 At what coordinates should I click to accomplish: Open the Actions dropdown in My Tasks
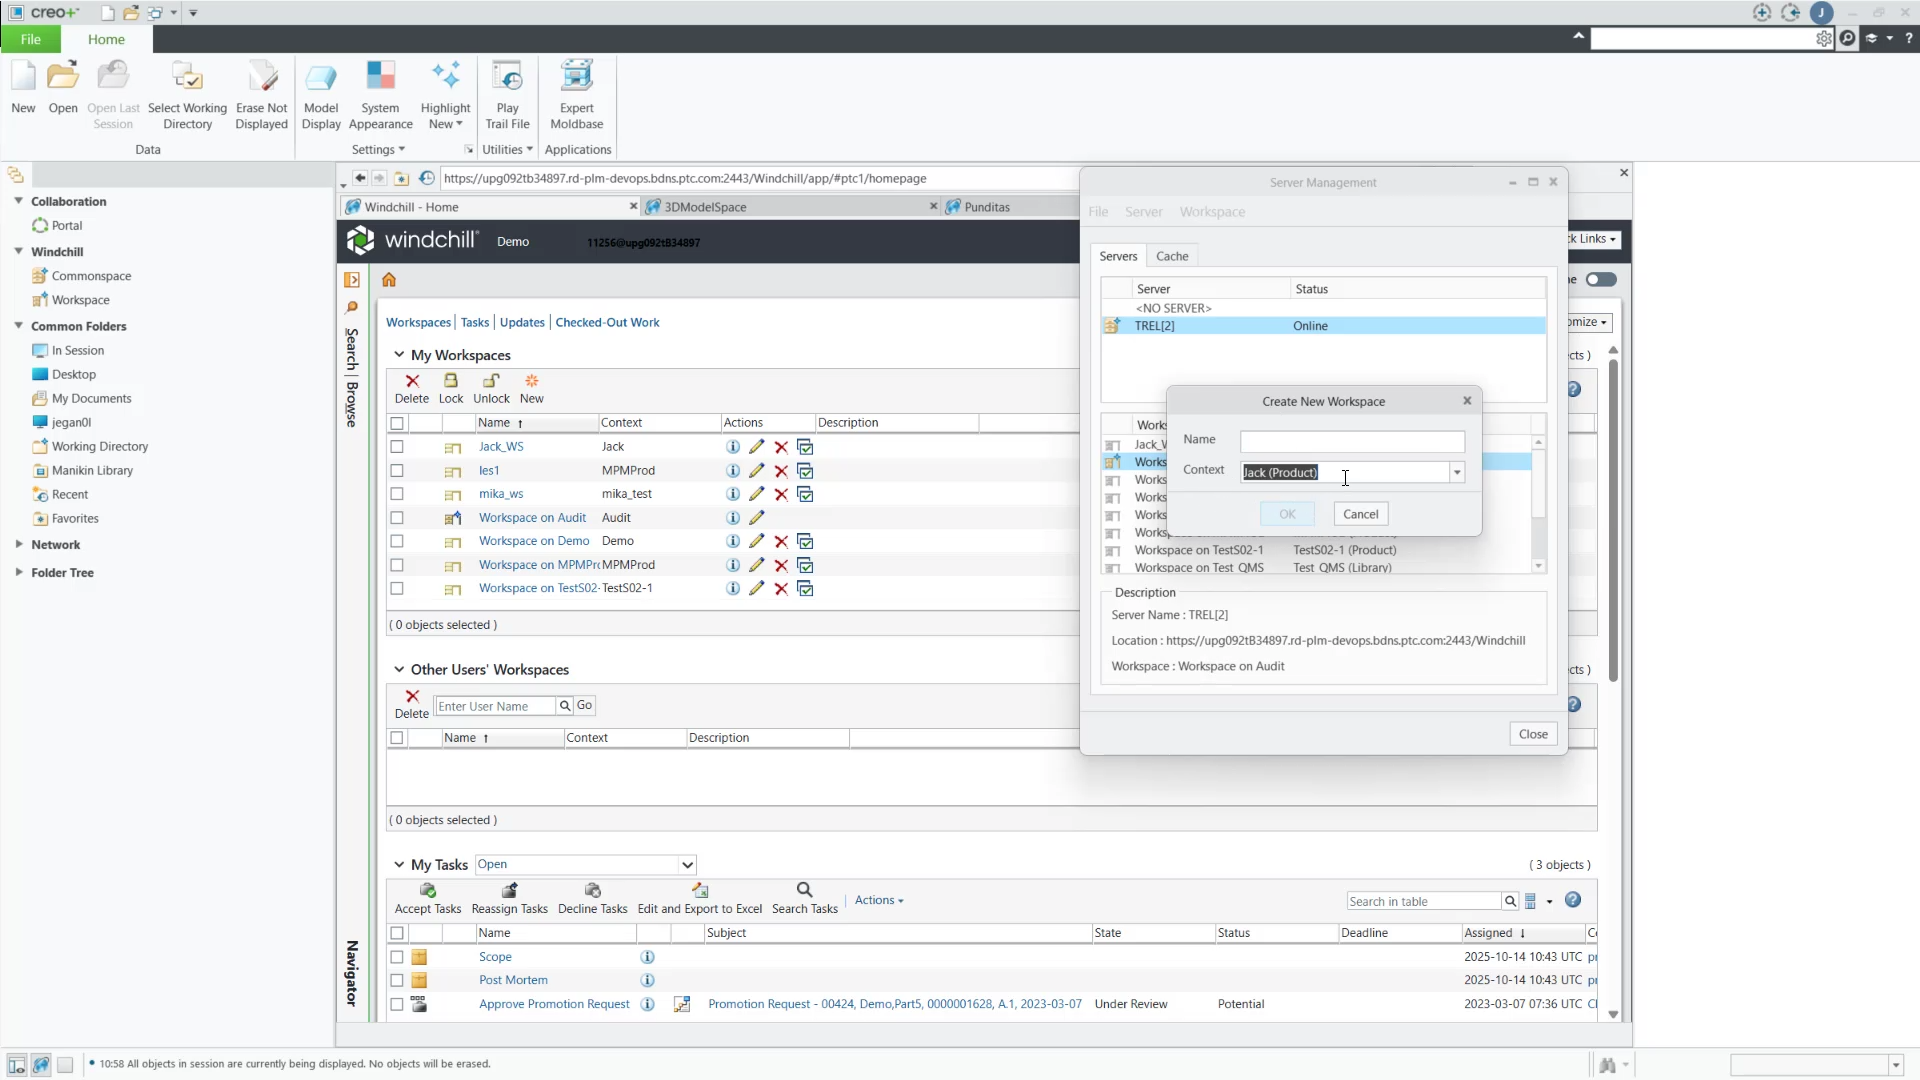pos(879,901)
